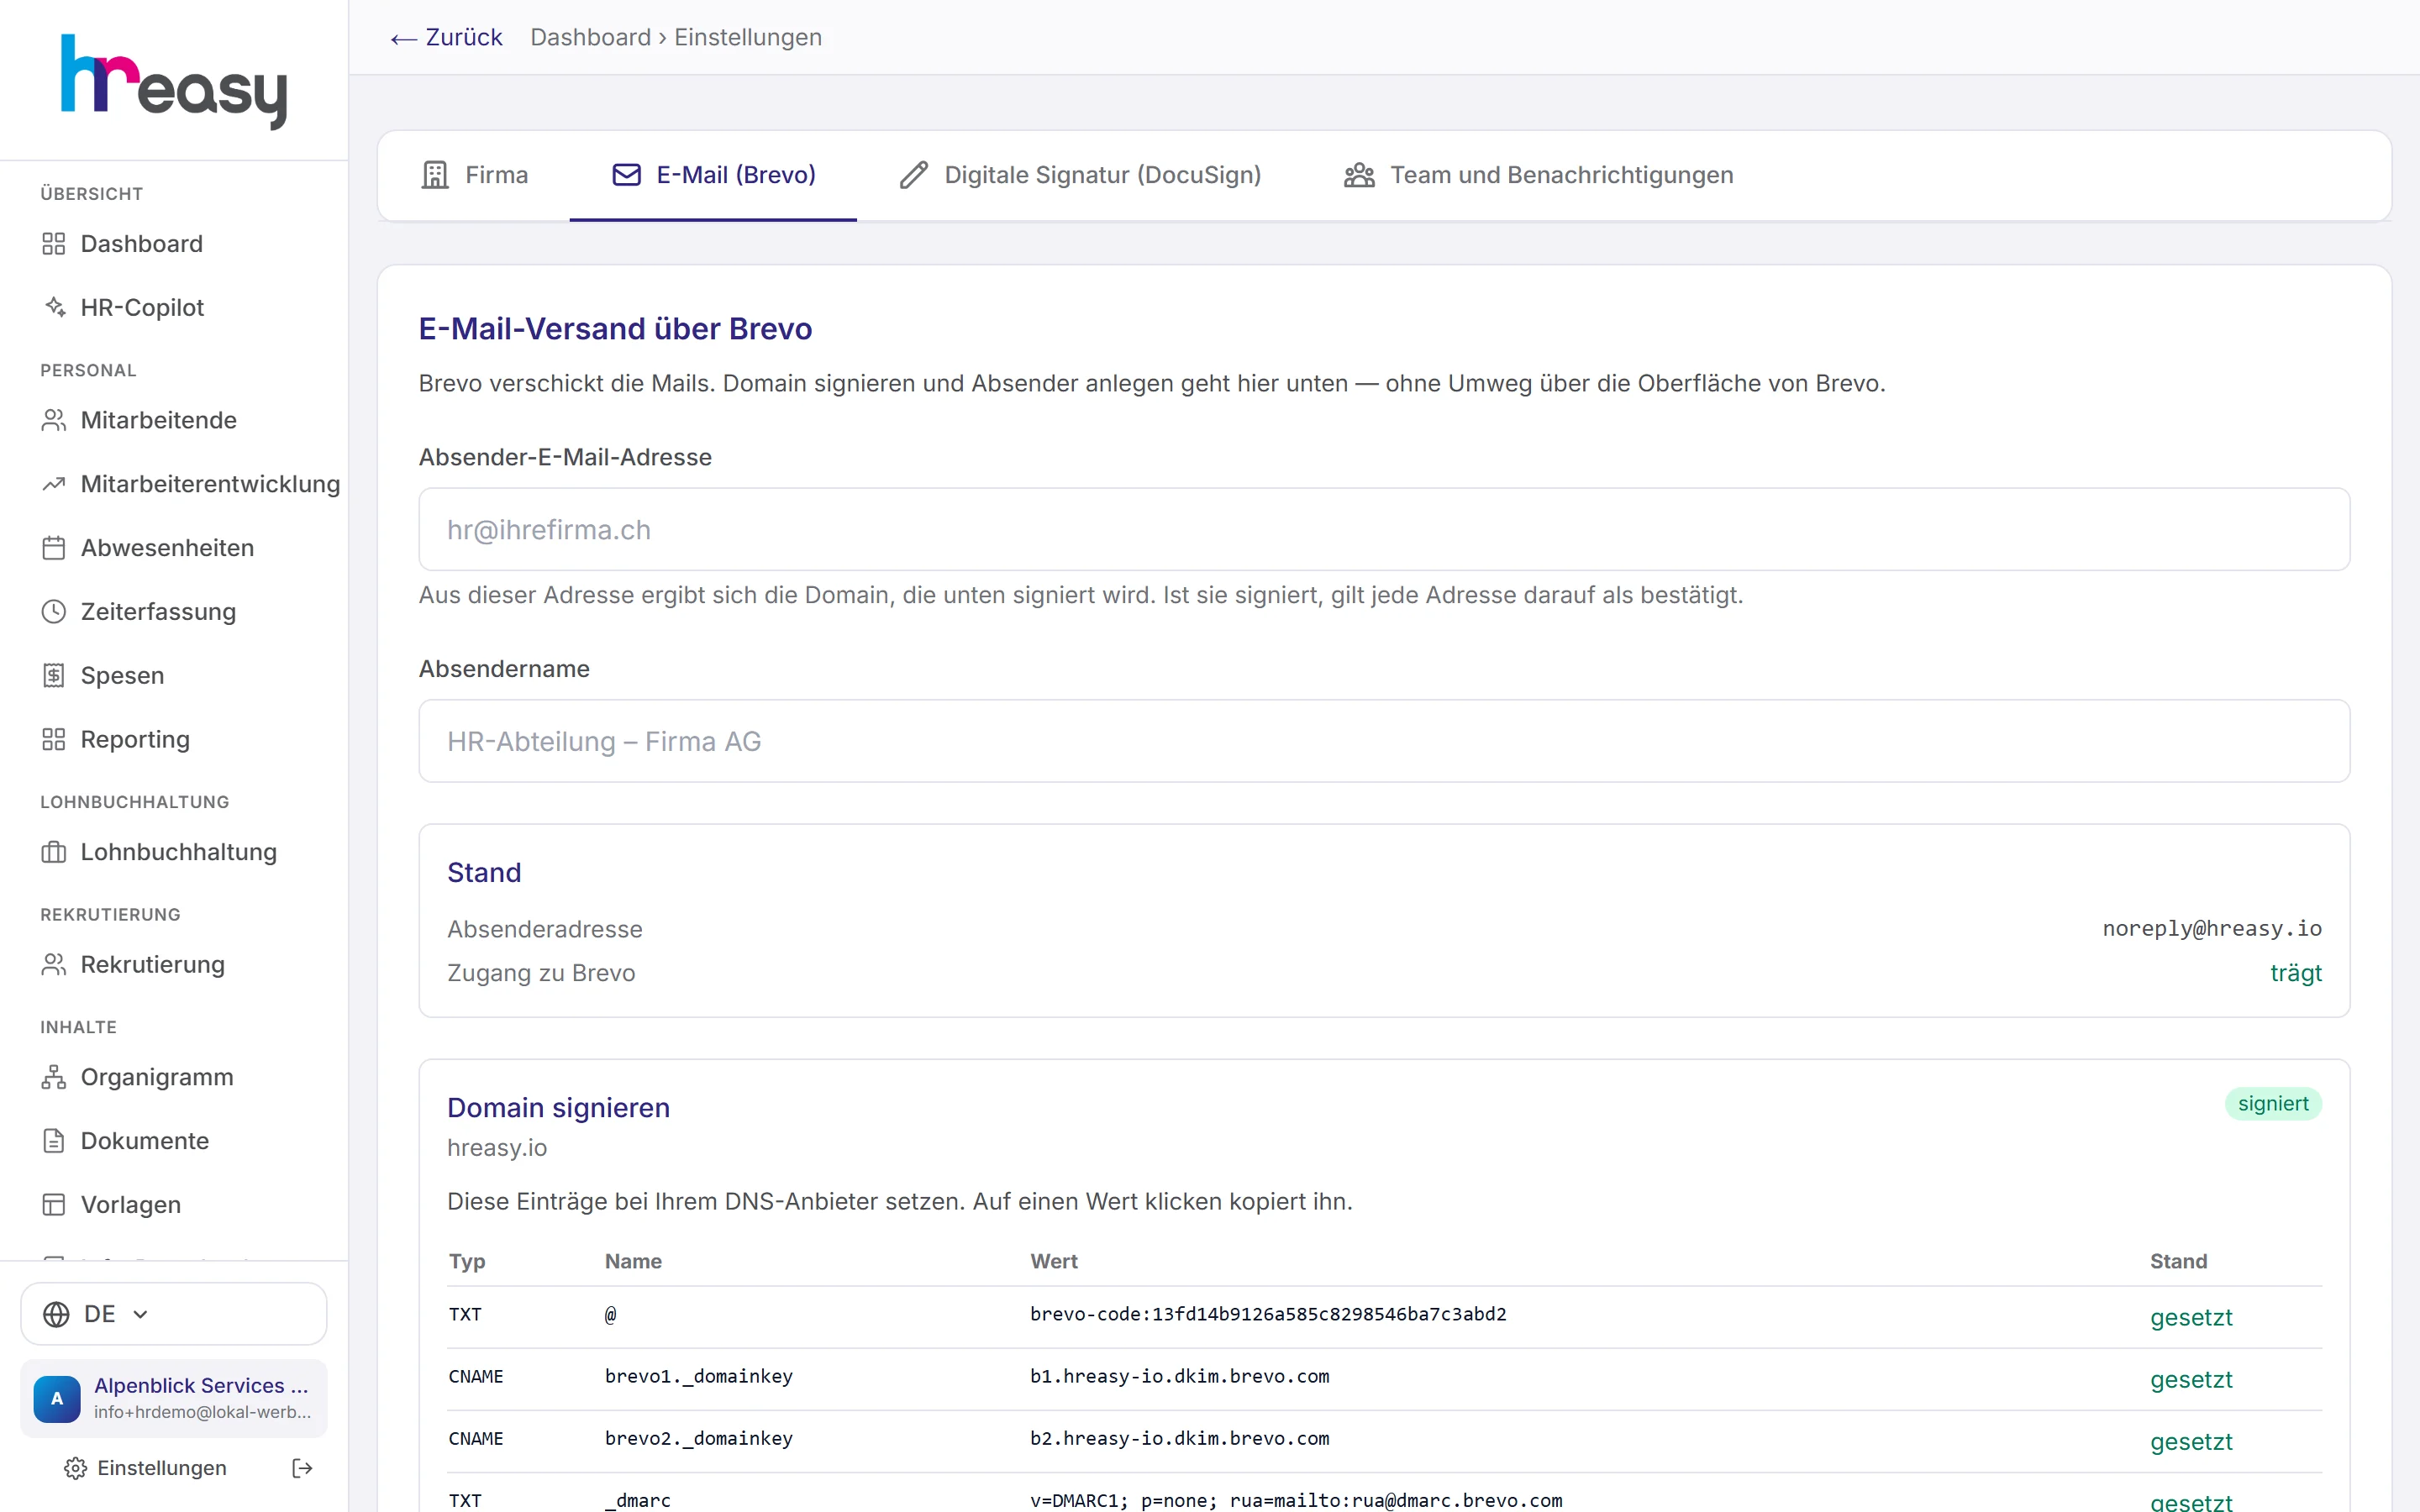
Task: Click the trägt status next to Zugang zu Brevo
Action: tap(2296, 973)
